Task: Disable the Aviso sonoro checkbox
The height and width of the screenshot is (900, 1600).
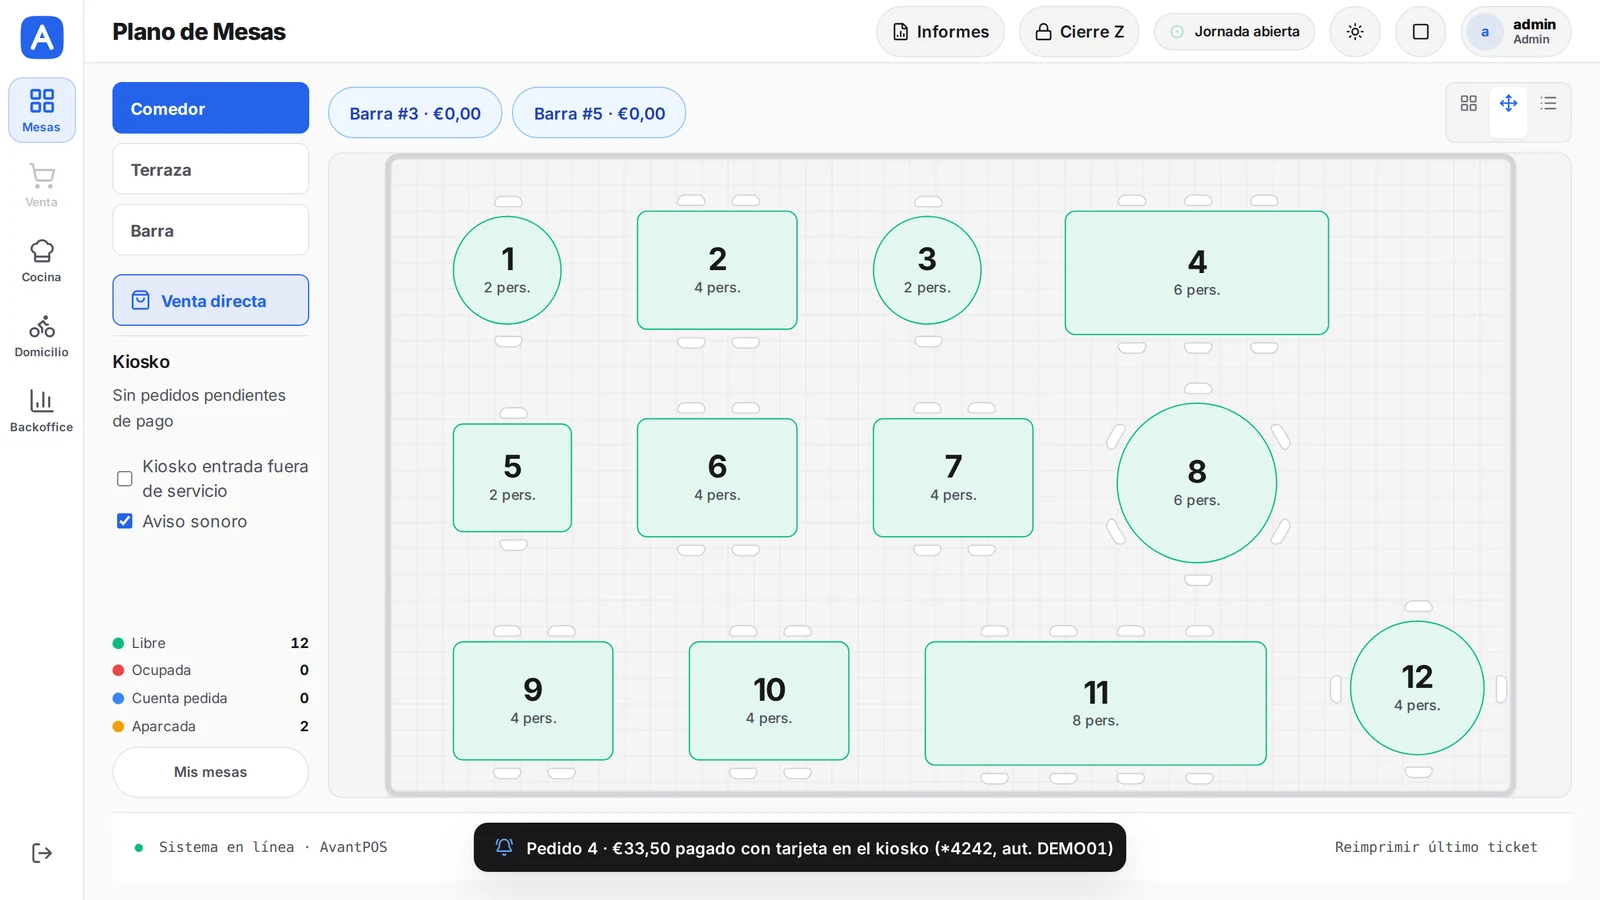Action: [x=125, y=521]
